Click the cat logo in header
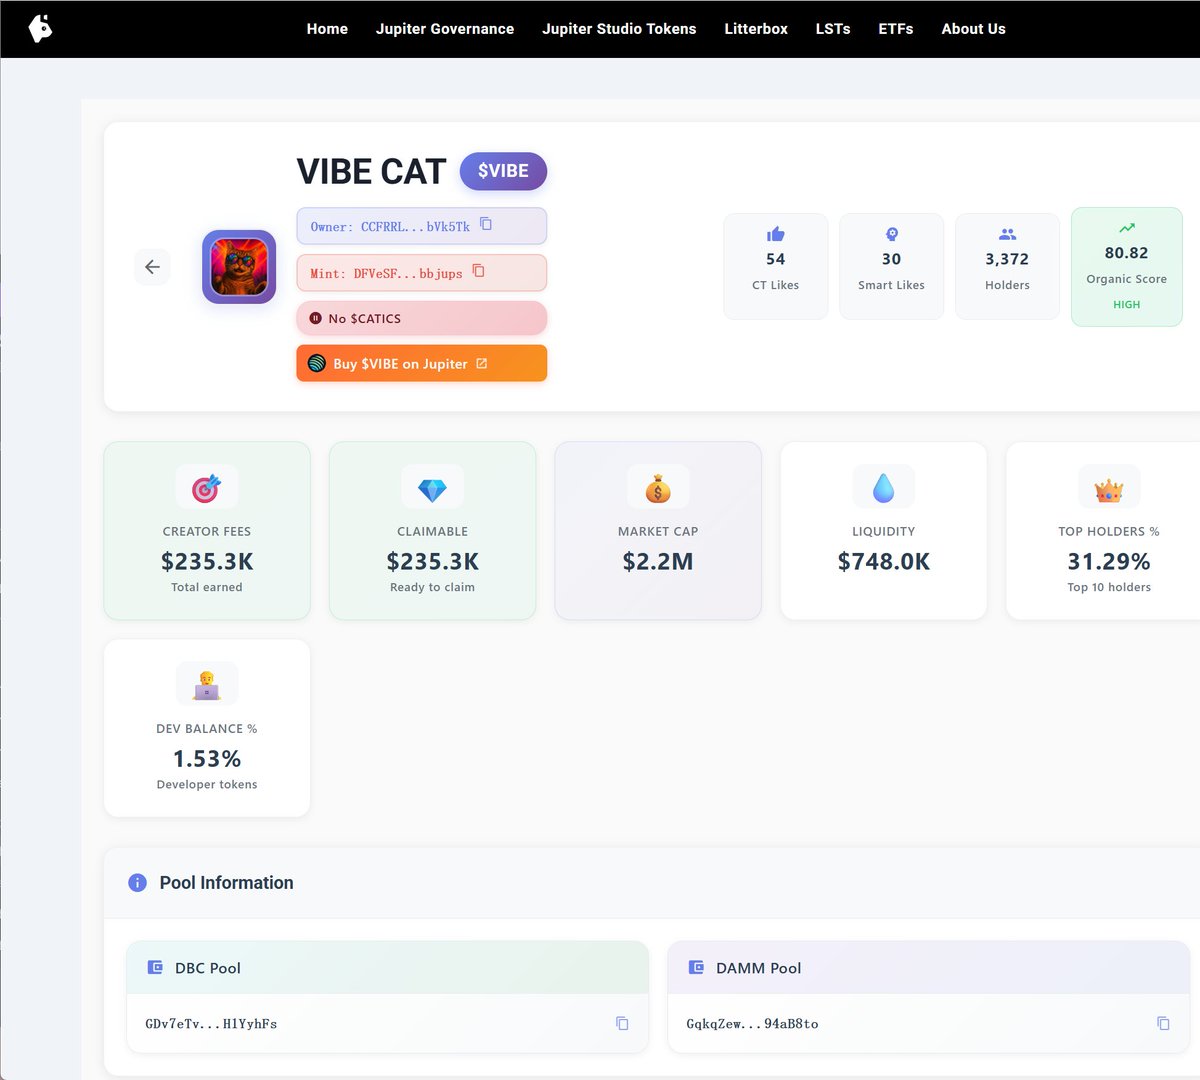The height and width of the screenshot is (1080, 1200). point(40,28)
